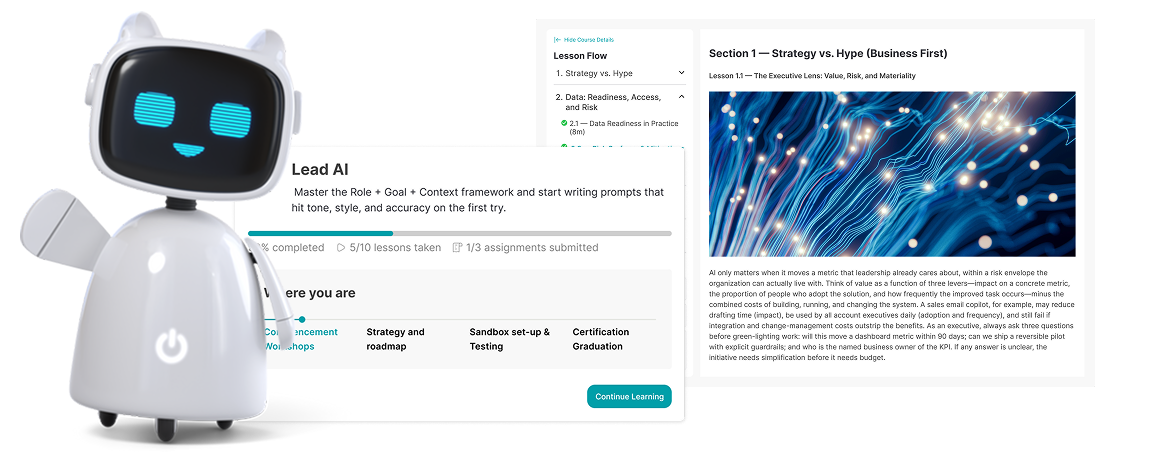Select the Certification Graduation stage
This screenshot has width=1160, height=463.
click(x=601, y=339)
